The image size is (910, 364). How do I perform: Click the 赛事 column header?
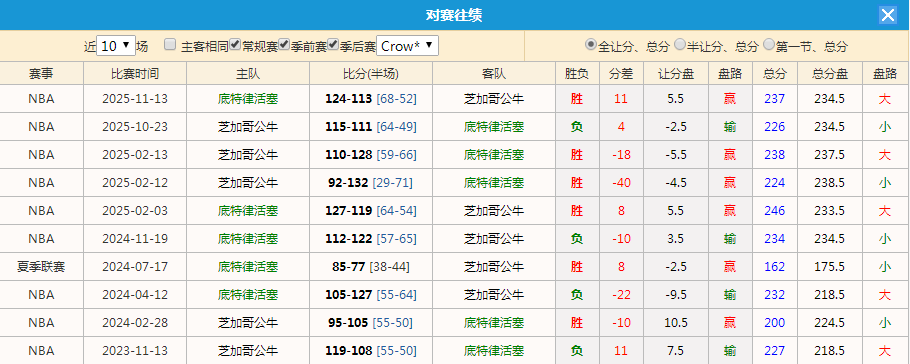tap(42, 73)
